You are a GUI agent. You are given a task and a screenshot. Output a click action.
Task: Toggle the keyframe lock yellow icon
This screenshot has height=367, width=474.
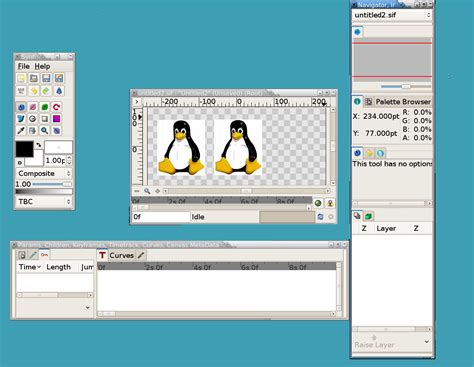[x=330, y=203]
